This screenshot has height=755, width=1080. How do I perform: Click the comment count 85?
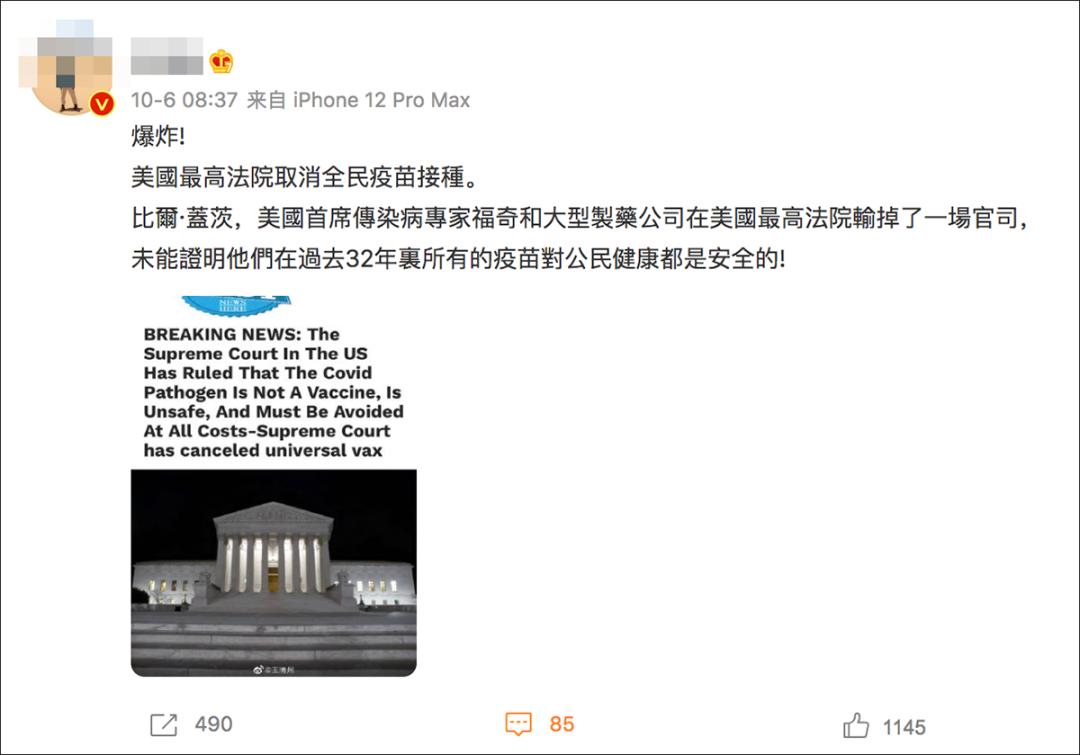pos(562,725)
